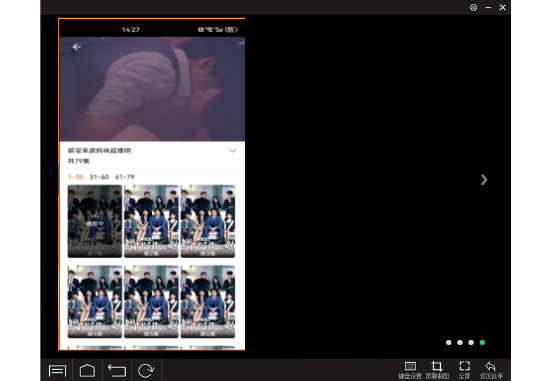Play episode 2 thumbnail
The height and width of the screenshot is (381, 550).
151,221
